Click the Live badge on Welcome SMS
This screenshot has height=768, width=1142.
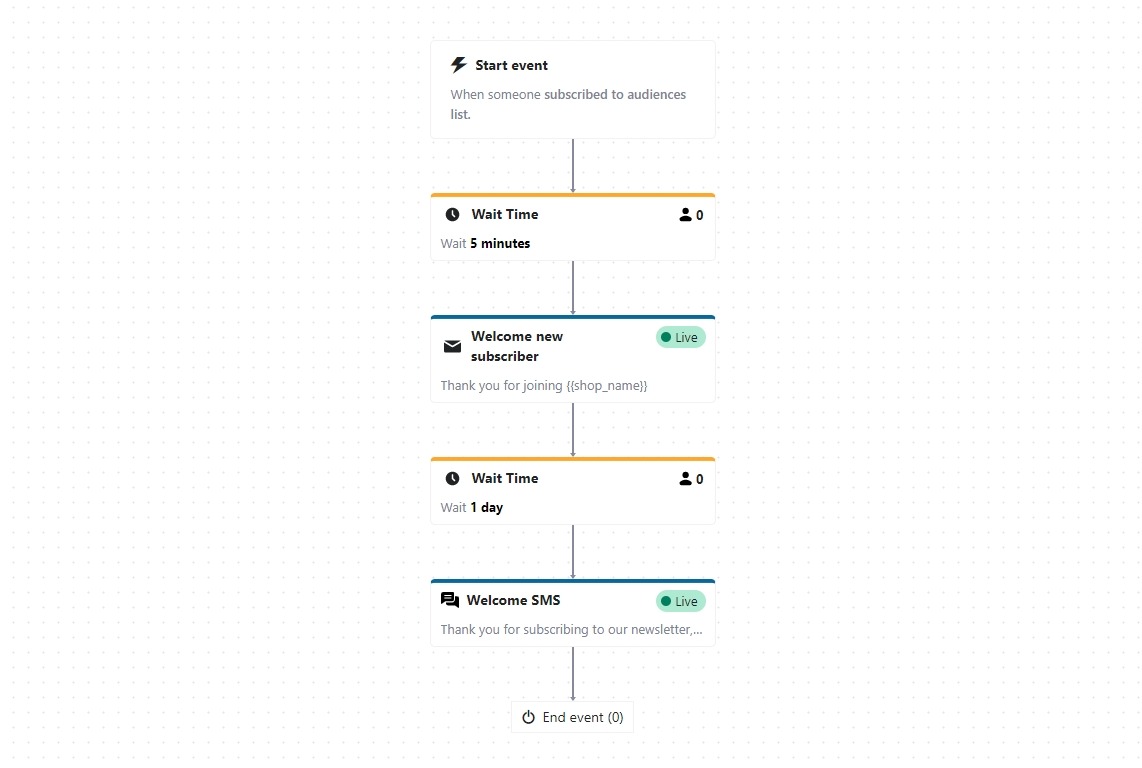(680, 601)
